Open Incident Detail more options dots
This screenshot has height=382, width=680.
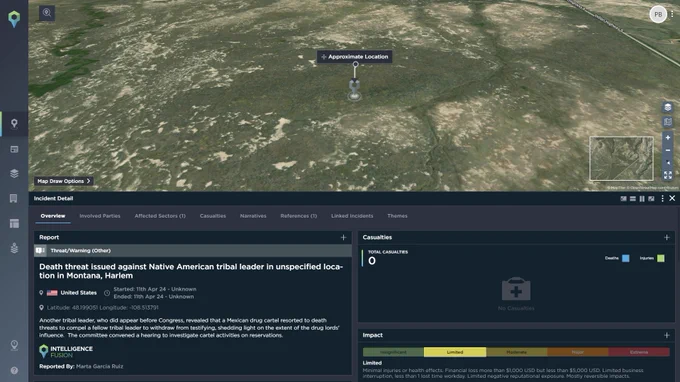click(x=662, y=199)
